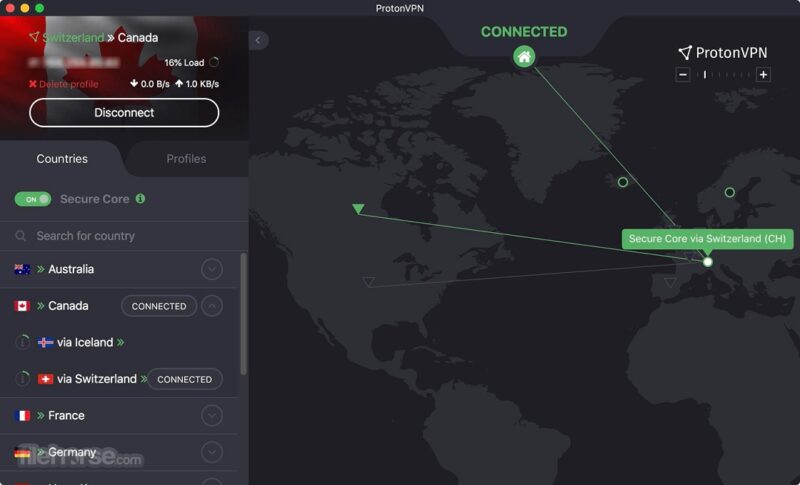Click the country list scrollbar
Screen dimensions: 800x485
(x=243, y=314)
